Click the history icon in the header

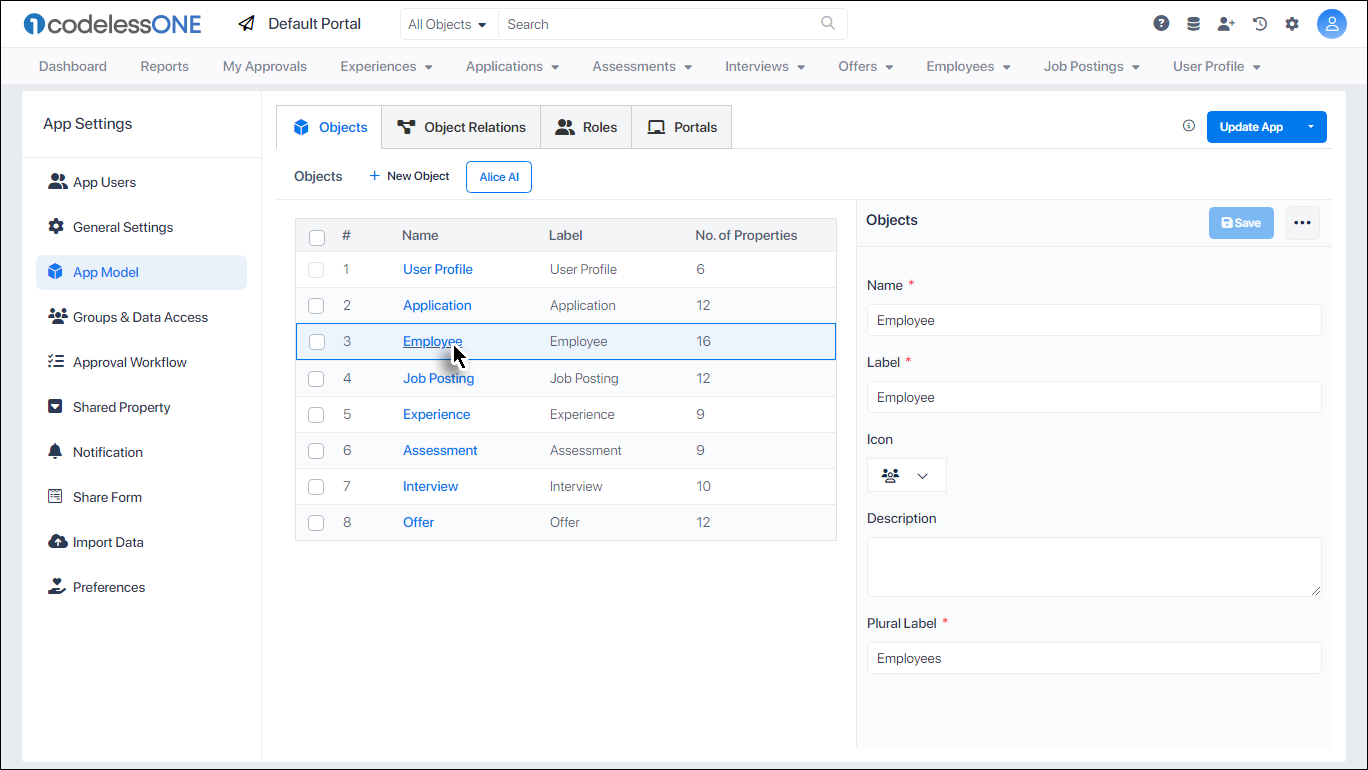[x=1259, y=23]
